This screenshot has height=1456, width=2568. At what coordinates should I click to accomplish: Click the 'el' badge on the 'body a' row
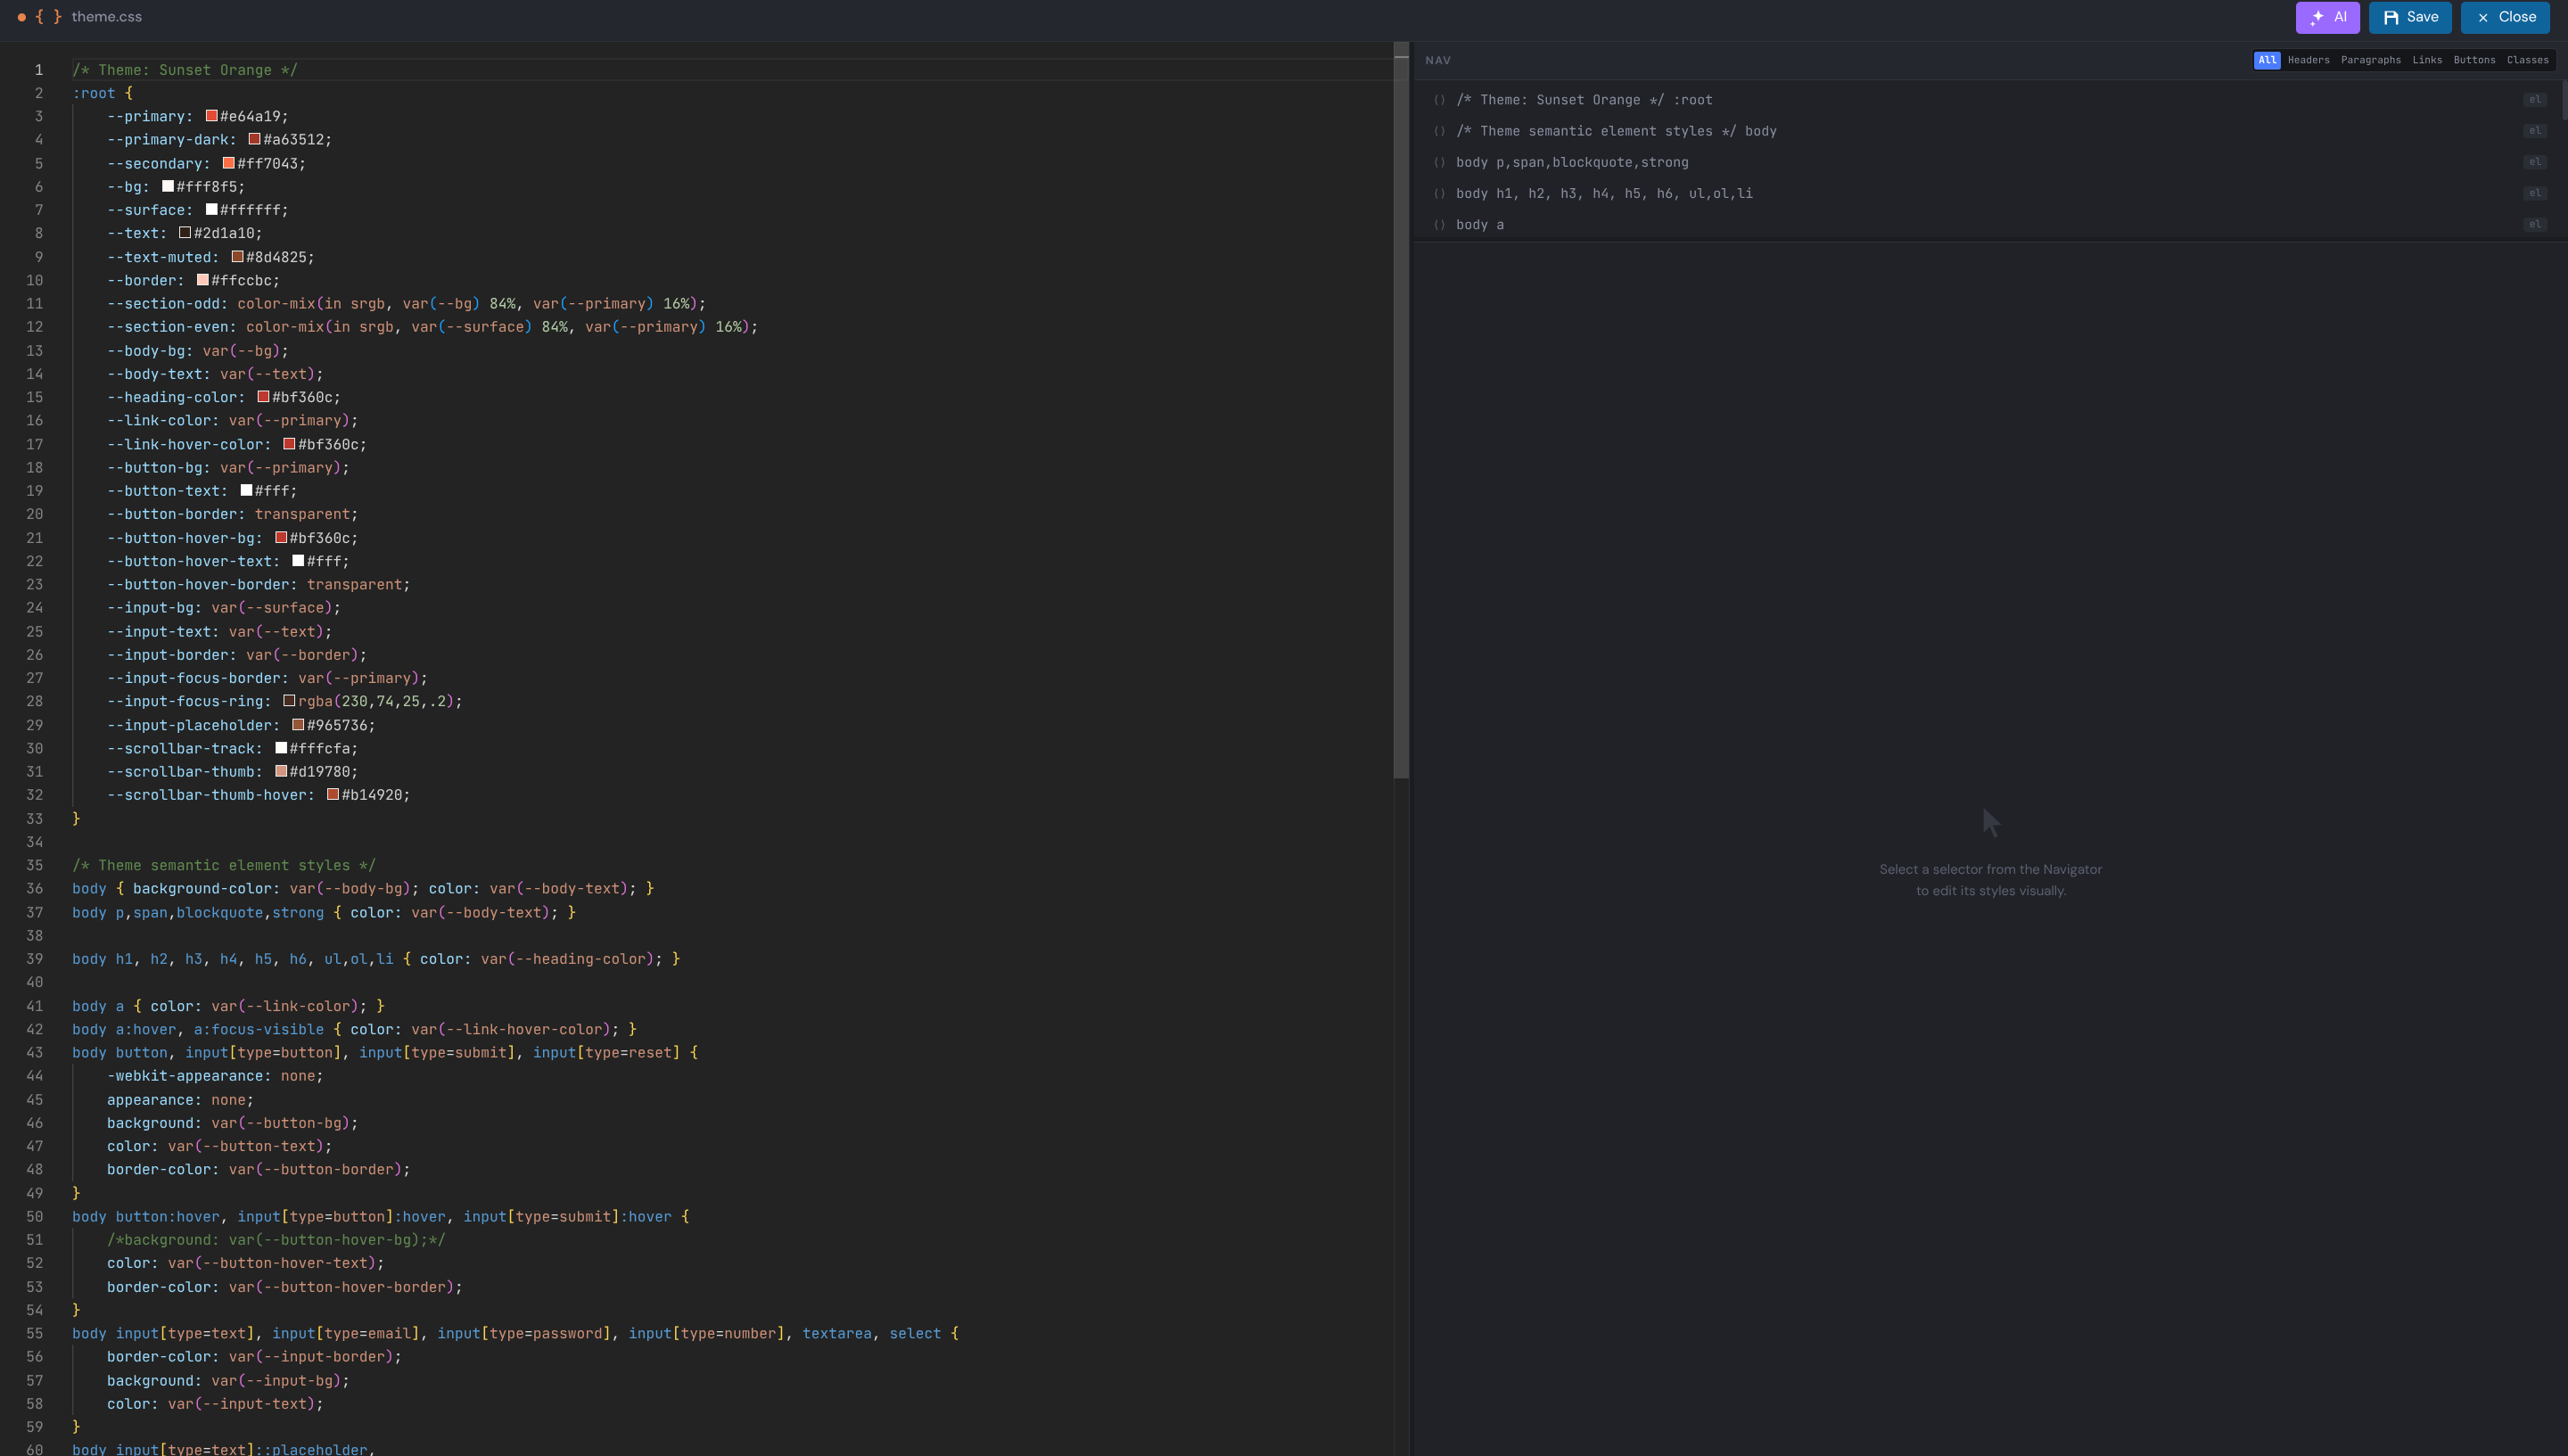point(2534,225)
